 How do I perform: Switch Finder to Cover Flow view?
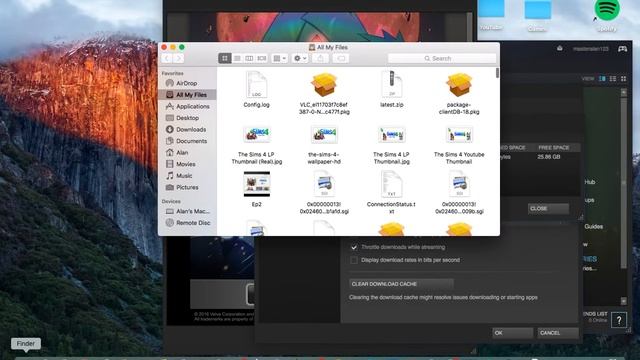tap(262, 58)
